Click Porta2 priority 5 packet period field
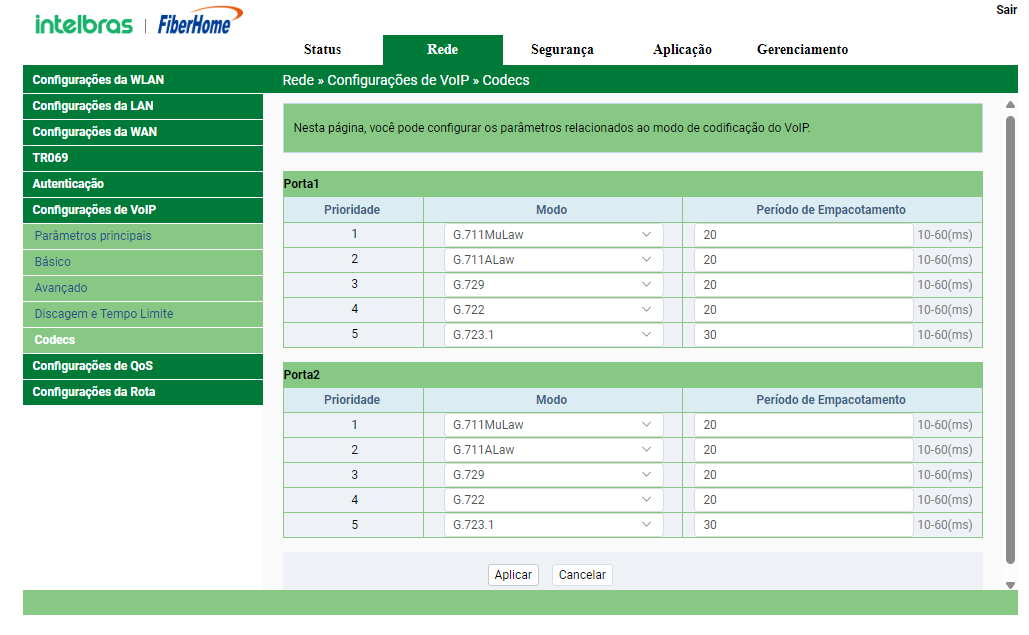This screenshot has width=1029, height=635. [803, 525]
